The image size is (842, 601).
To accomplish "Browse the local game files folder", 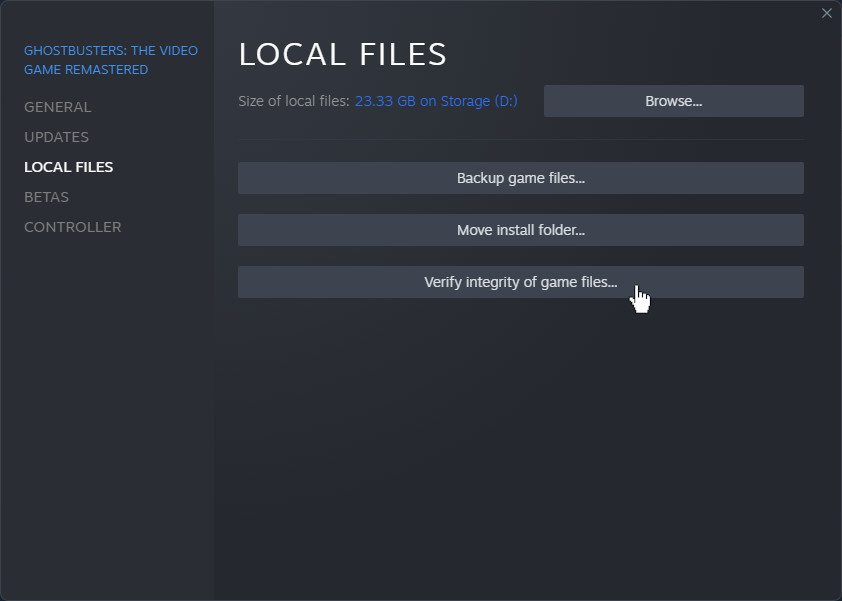I will [673, 101].
